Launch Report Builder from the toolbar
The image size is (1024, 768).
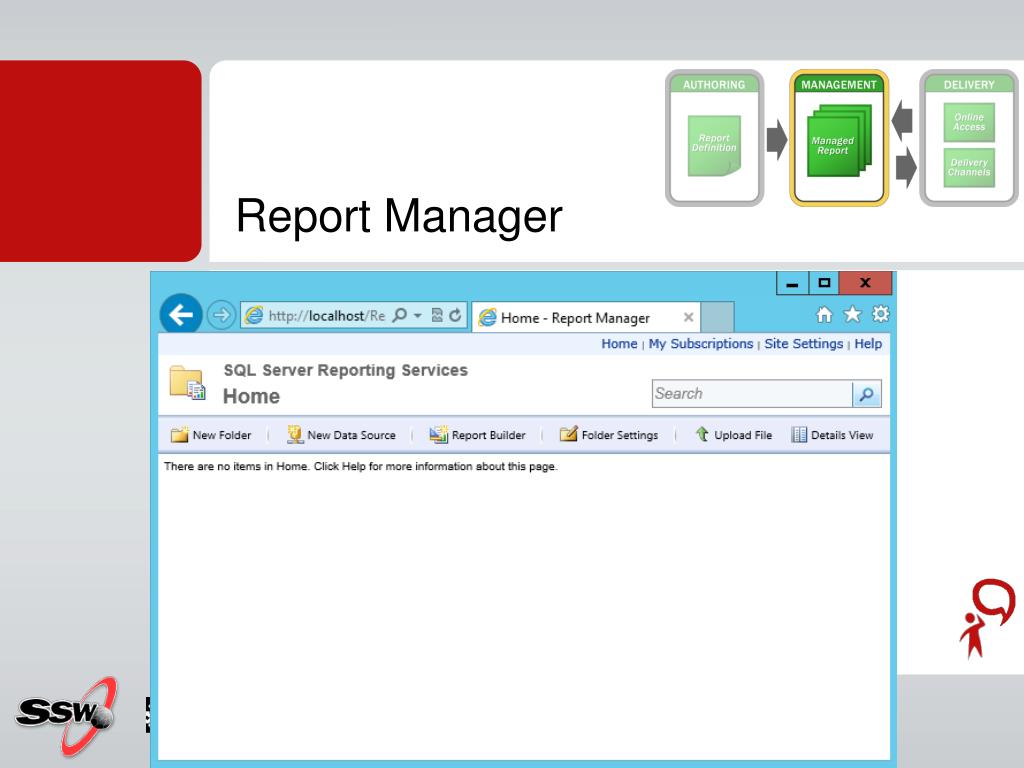[477, 435]
